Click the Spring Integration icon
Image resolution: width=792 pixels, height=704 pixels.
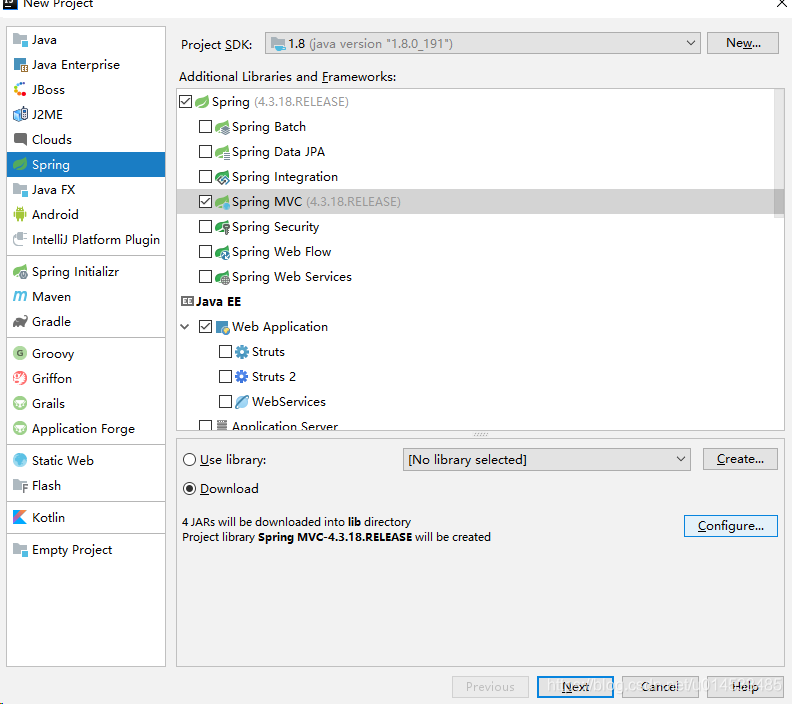pyautogui.click(x=222, y=177)
